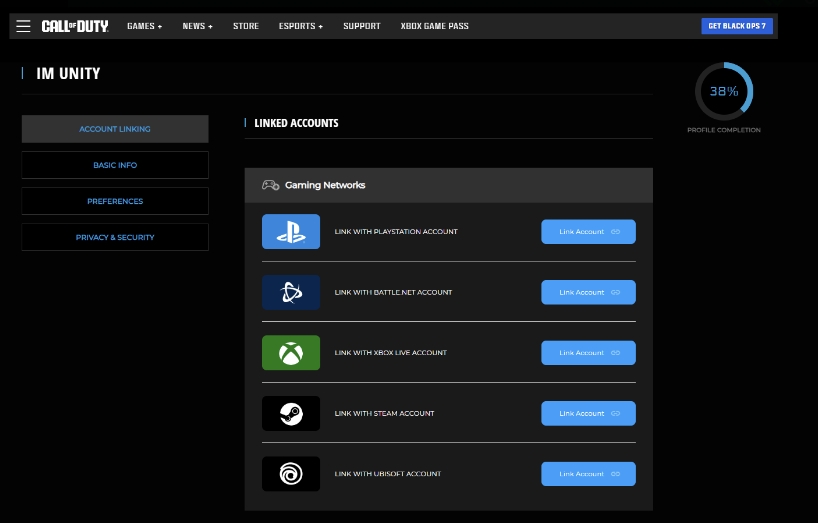Open the hamburger menu icon
Viewport: 818px width, 523px height.
coord(23,26)
